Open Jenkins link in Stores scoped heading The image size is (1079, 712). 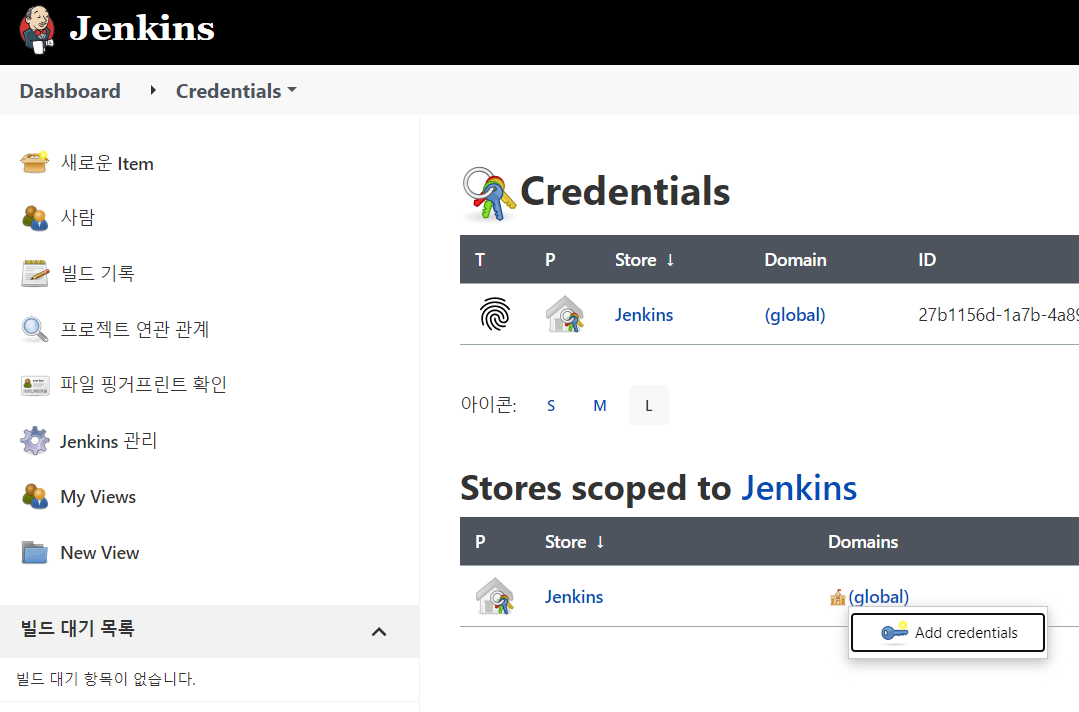point(799,488)
